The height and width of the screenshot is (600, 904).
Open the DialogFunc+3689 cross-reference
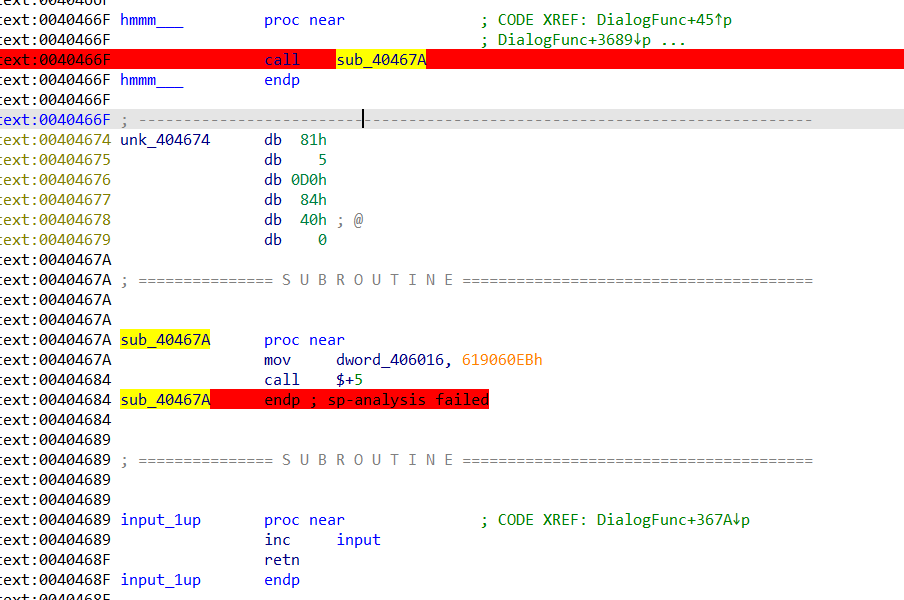pyautogui.click(x=574, y=40)
